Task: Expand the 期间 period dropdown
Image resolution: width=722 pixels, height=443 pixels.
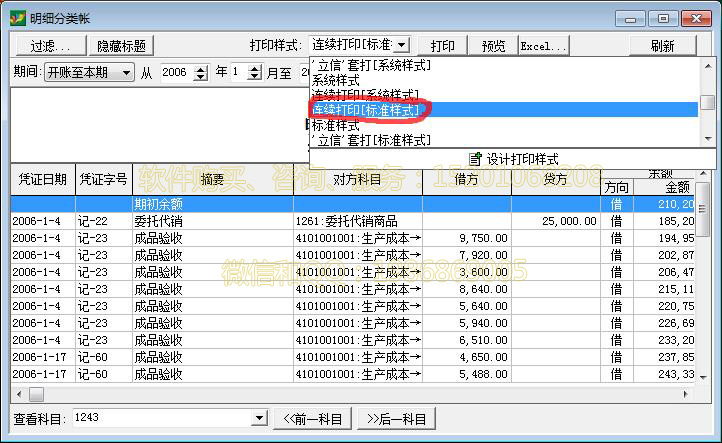Action: tap(126, 73)
